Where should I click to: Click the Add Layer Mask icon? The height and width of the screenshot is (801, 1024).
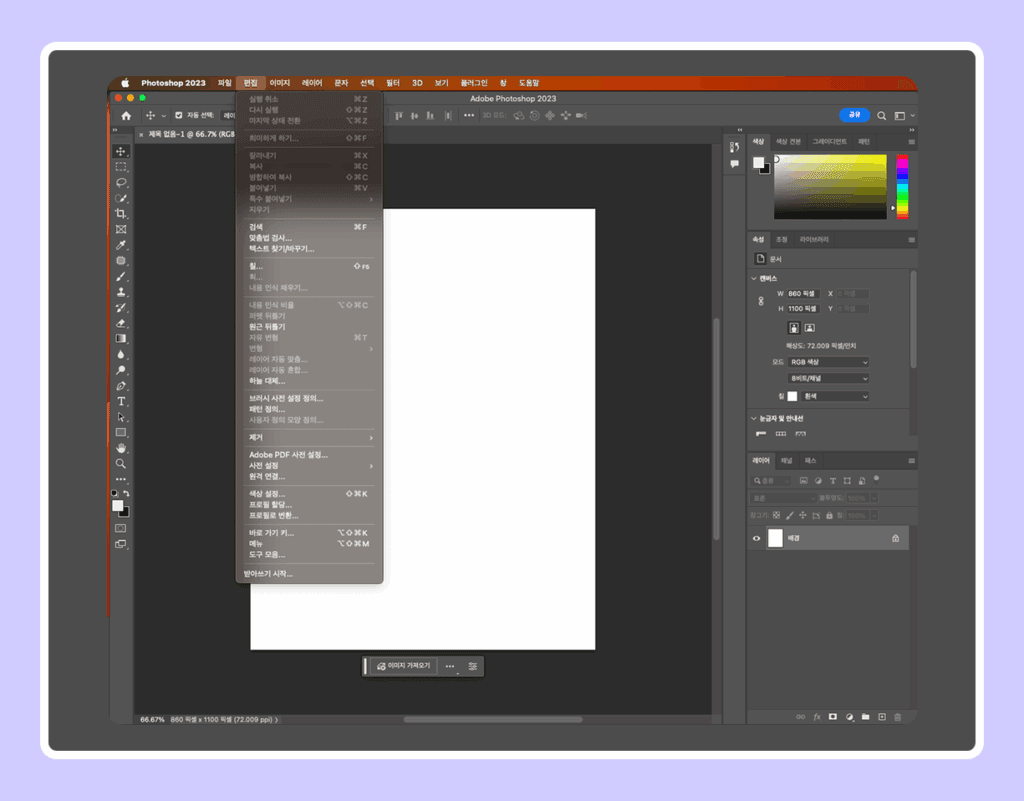click(833, 717)
